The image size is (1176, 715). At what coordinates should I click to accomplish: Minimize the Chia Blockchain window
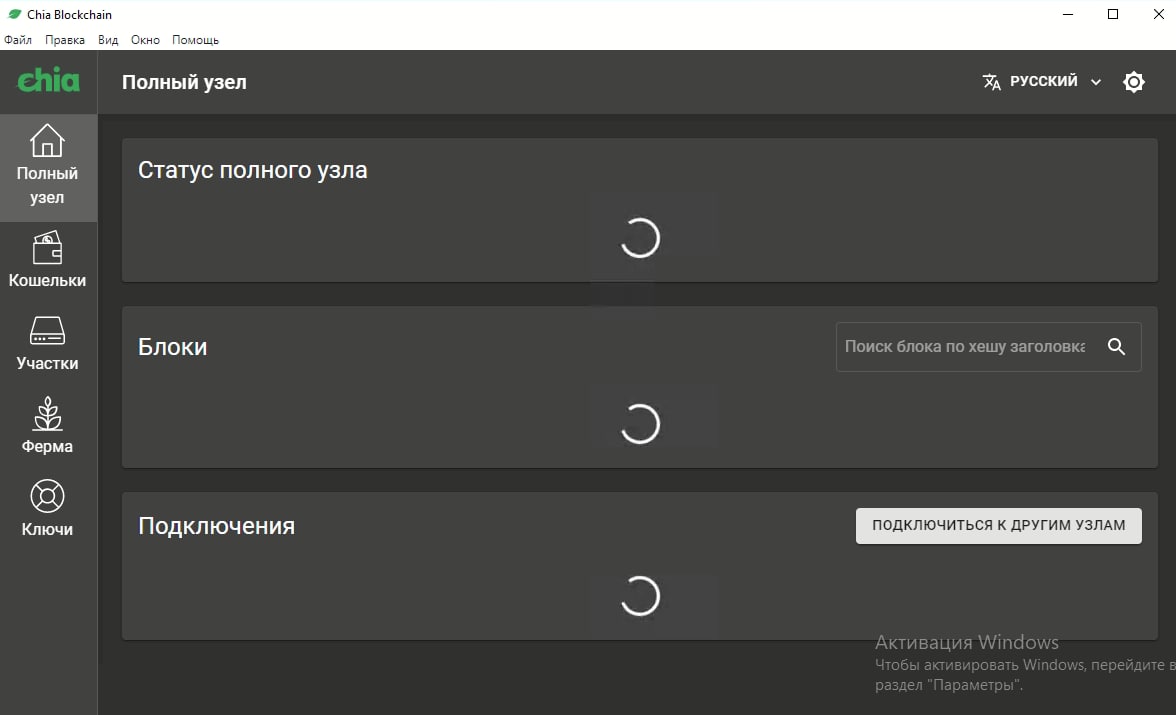(1068, 14)
